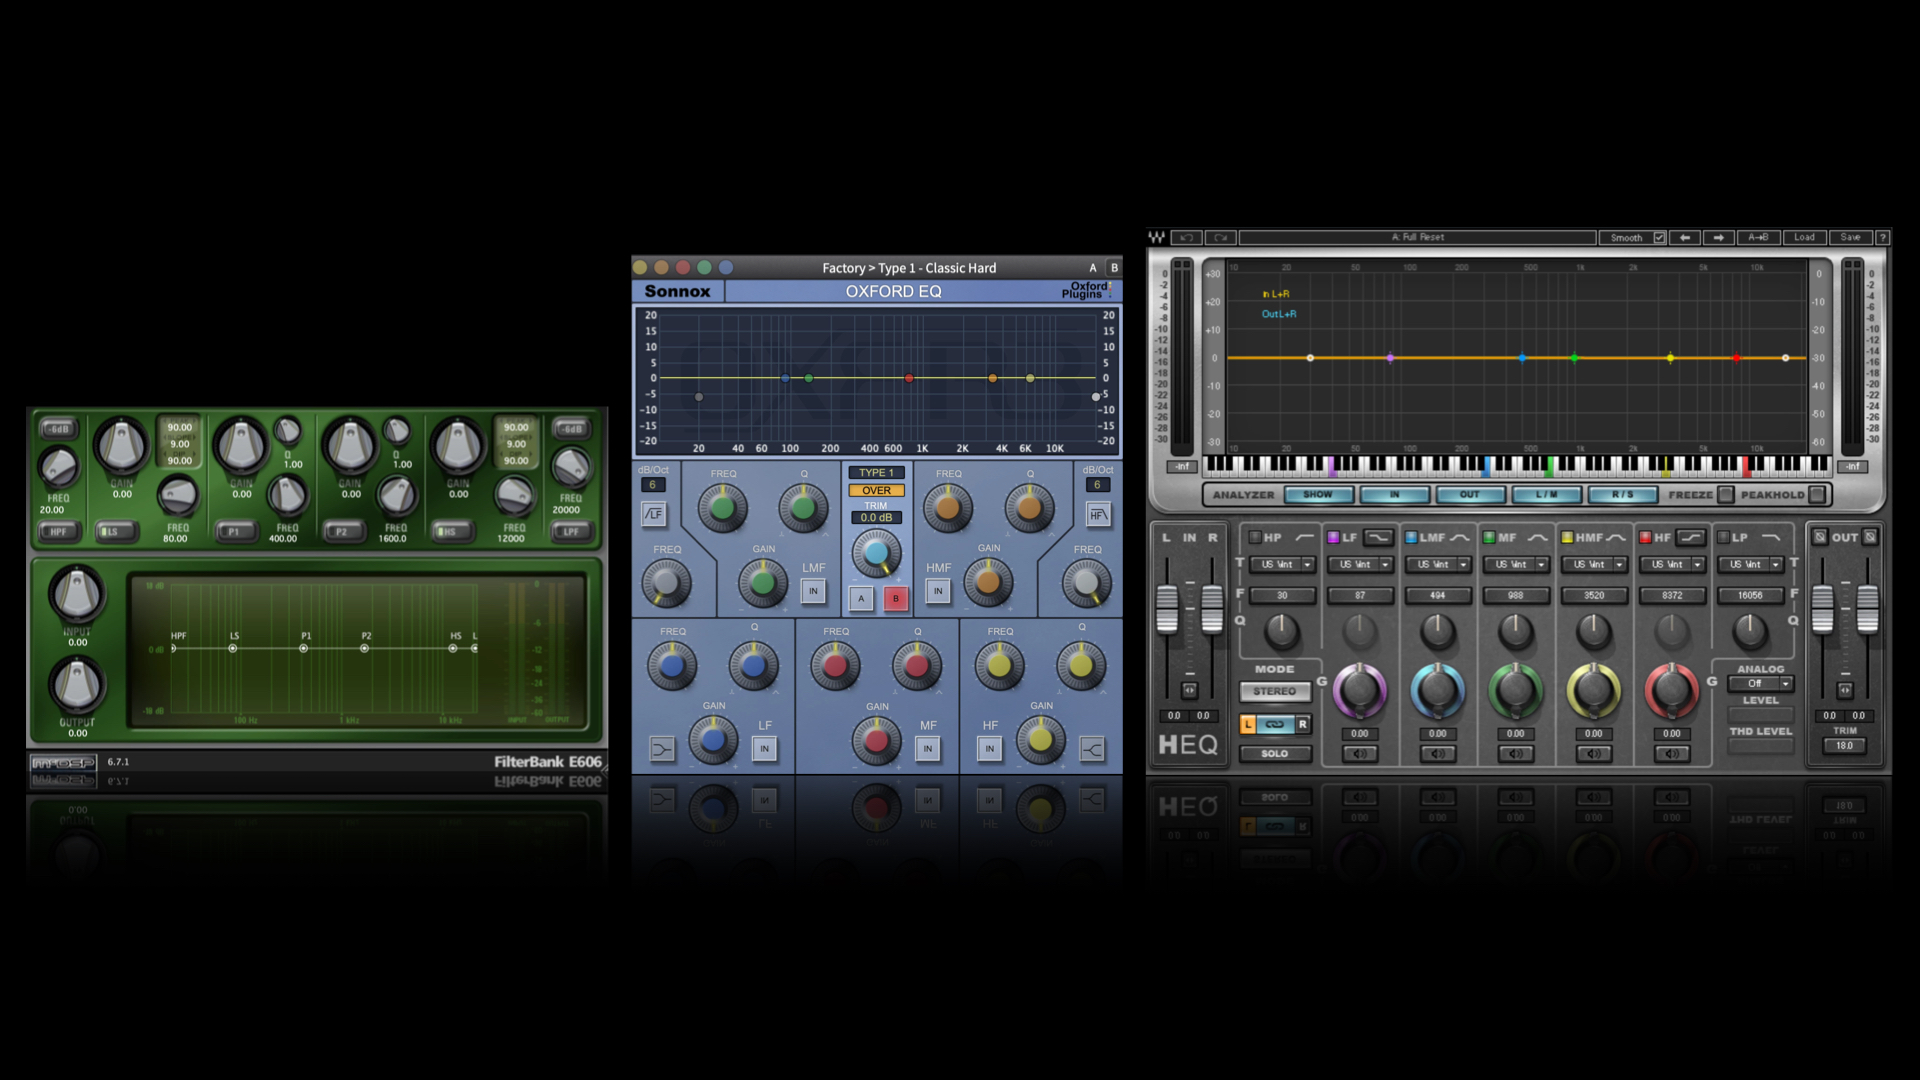Click the Oxford EQ HF shelf shape icon
The width and height of the screenshot is (1920, 1080).
pos(1092,749)
